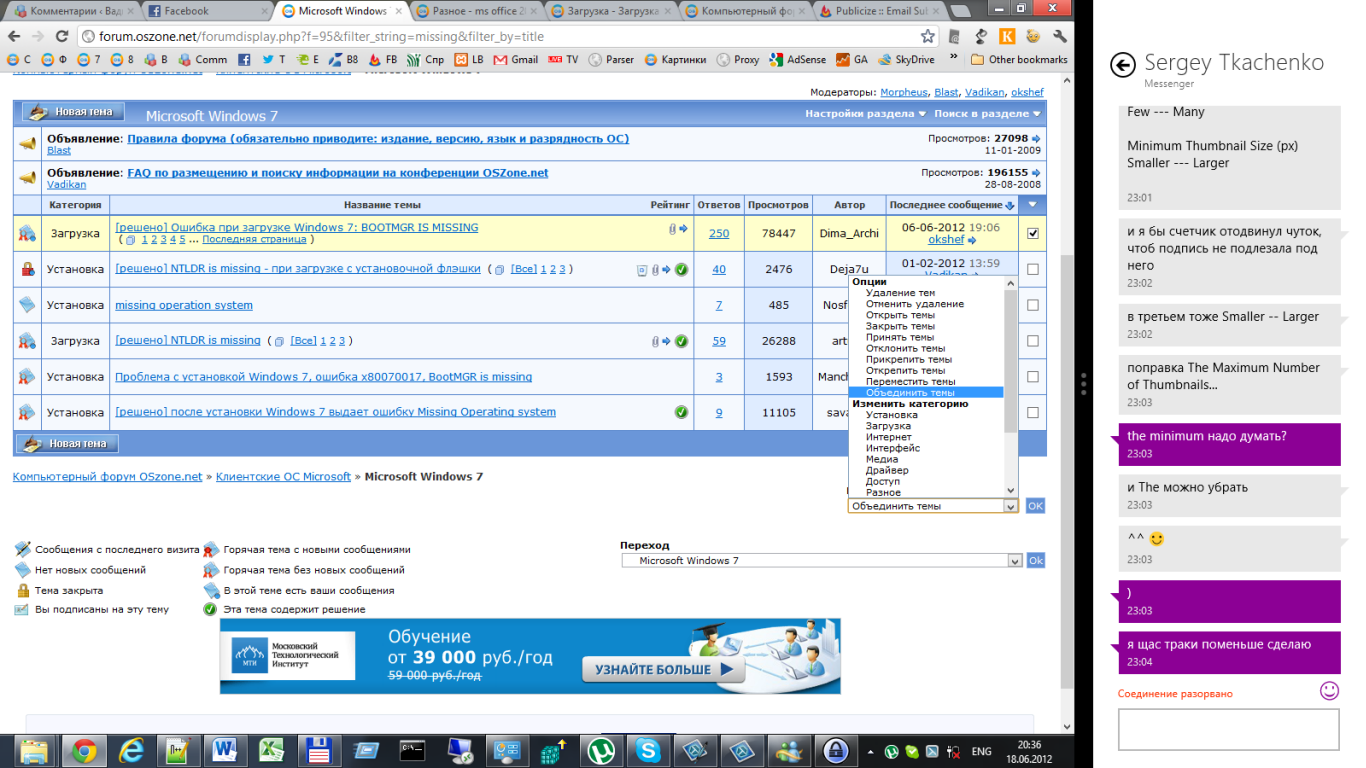Screen dimensions: 1366x768
Task: Choose 'Закрыть темы' from the options list
Action: coord(900,326)
